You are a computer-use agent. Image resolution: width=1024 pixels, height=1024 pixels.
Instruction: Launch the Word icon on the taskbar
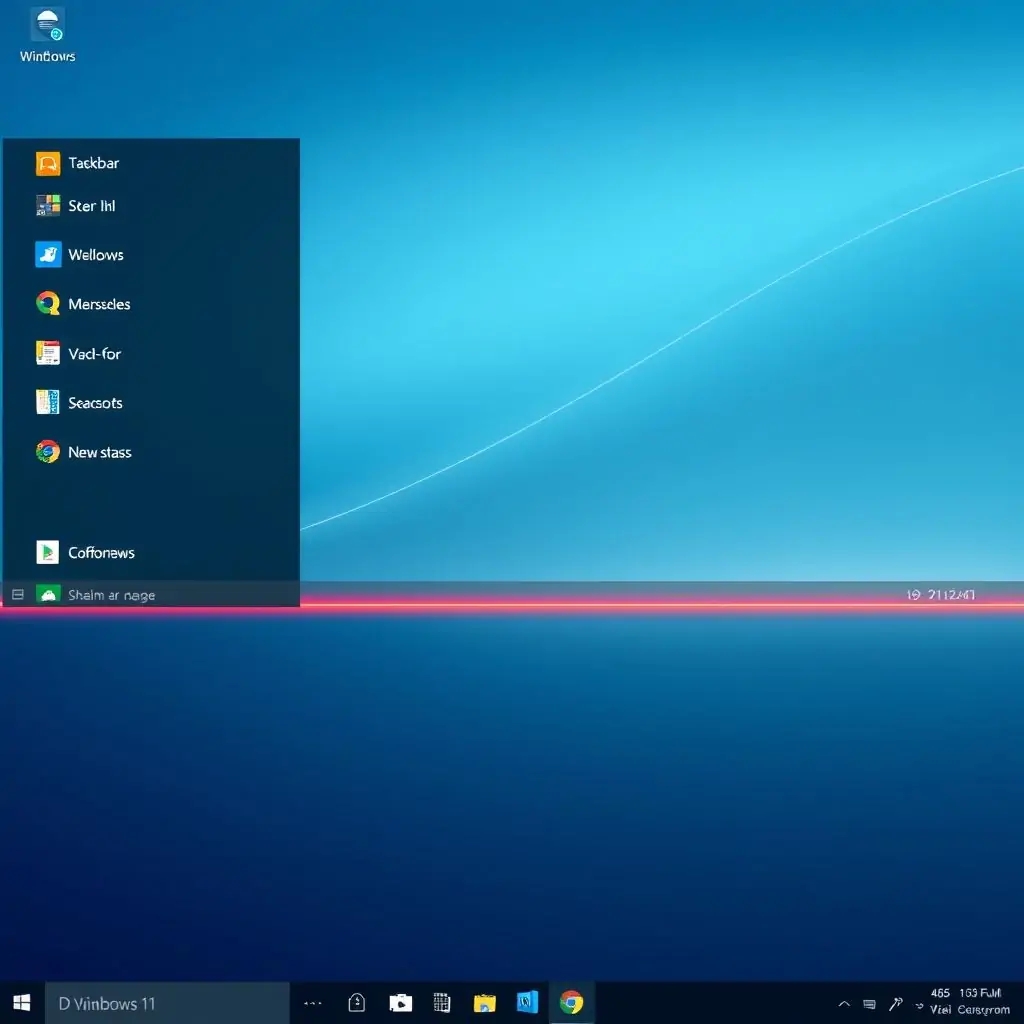pos(527,1002)
